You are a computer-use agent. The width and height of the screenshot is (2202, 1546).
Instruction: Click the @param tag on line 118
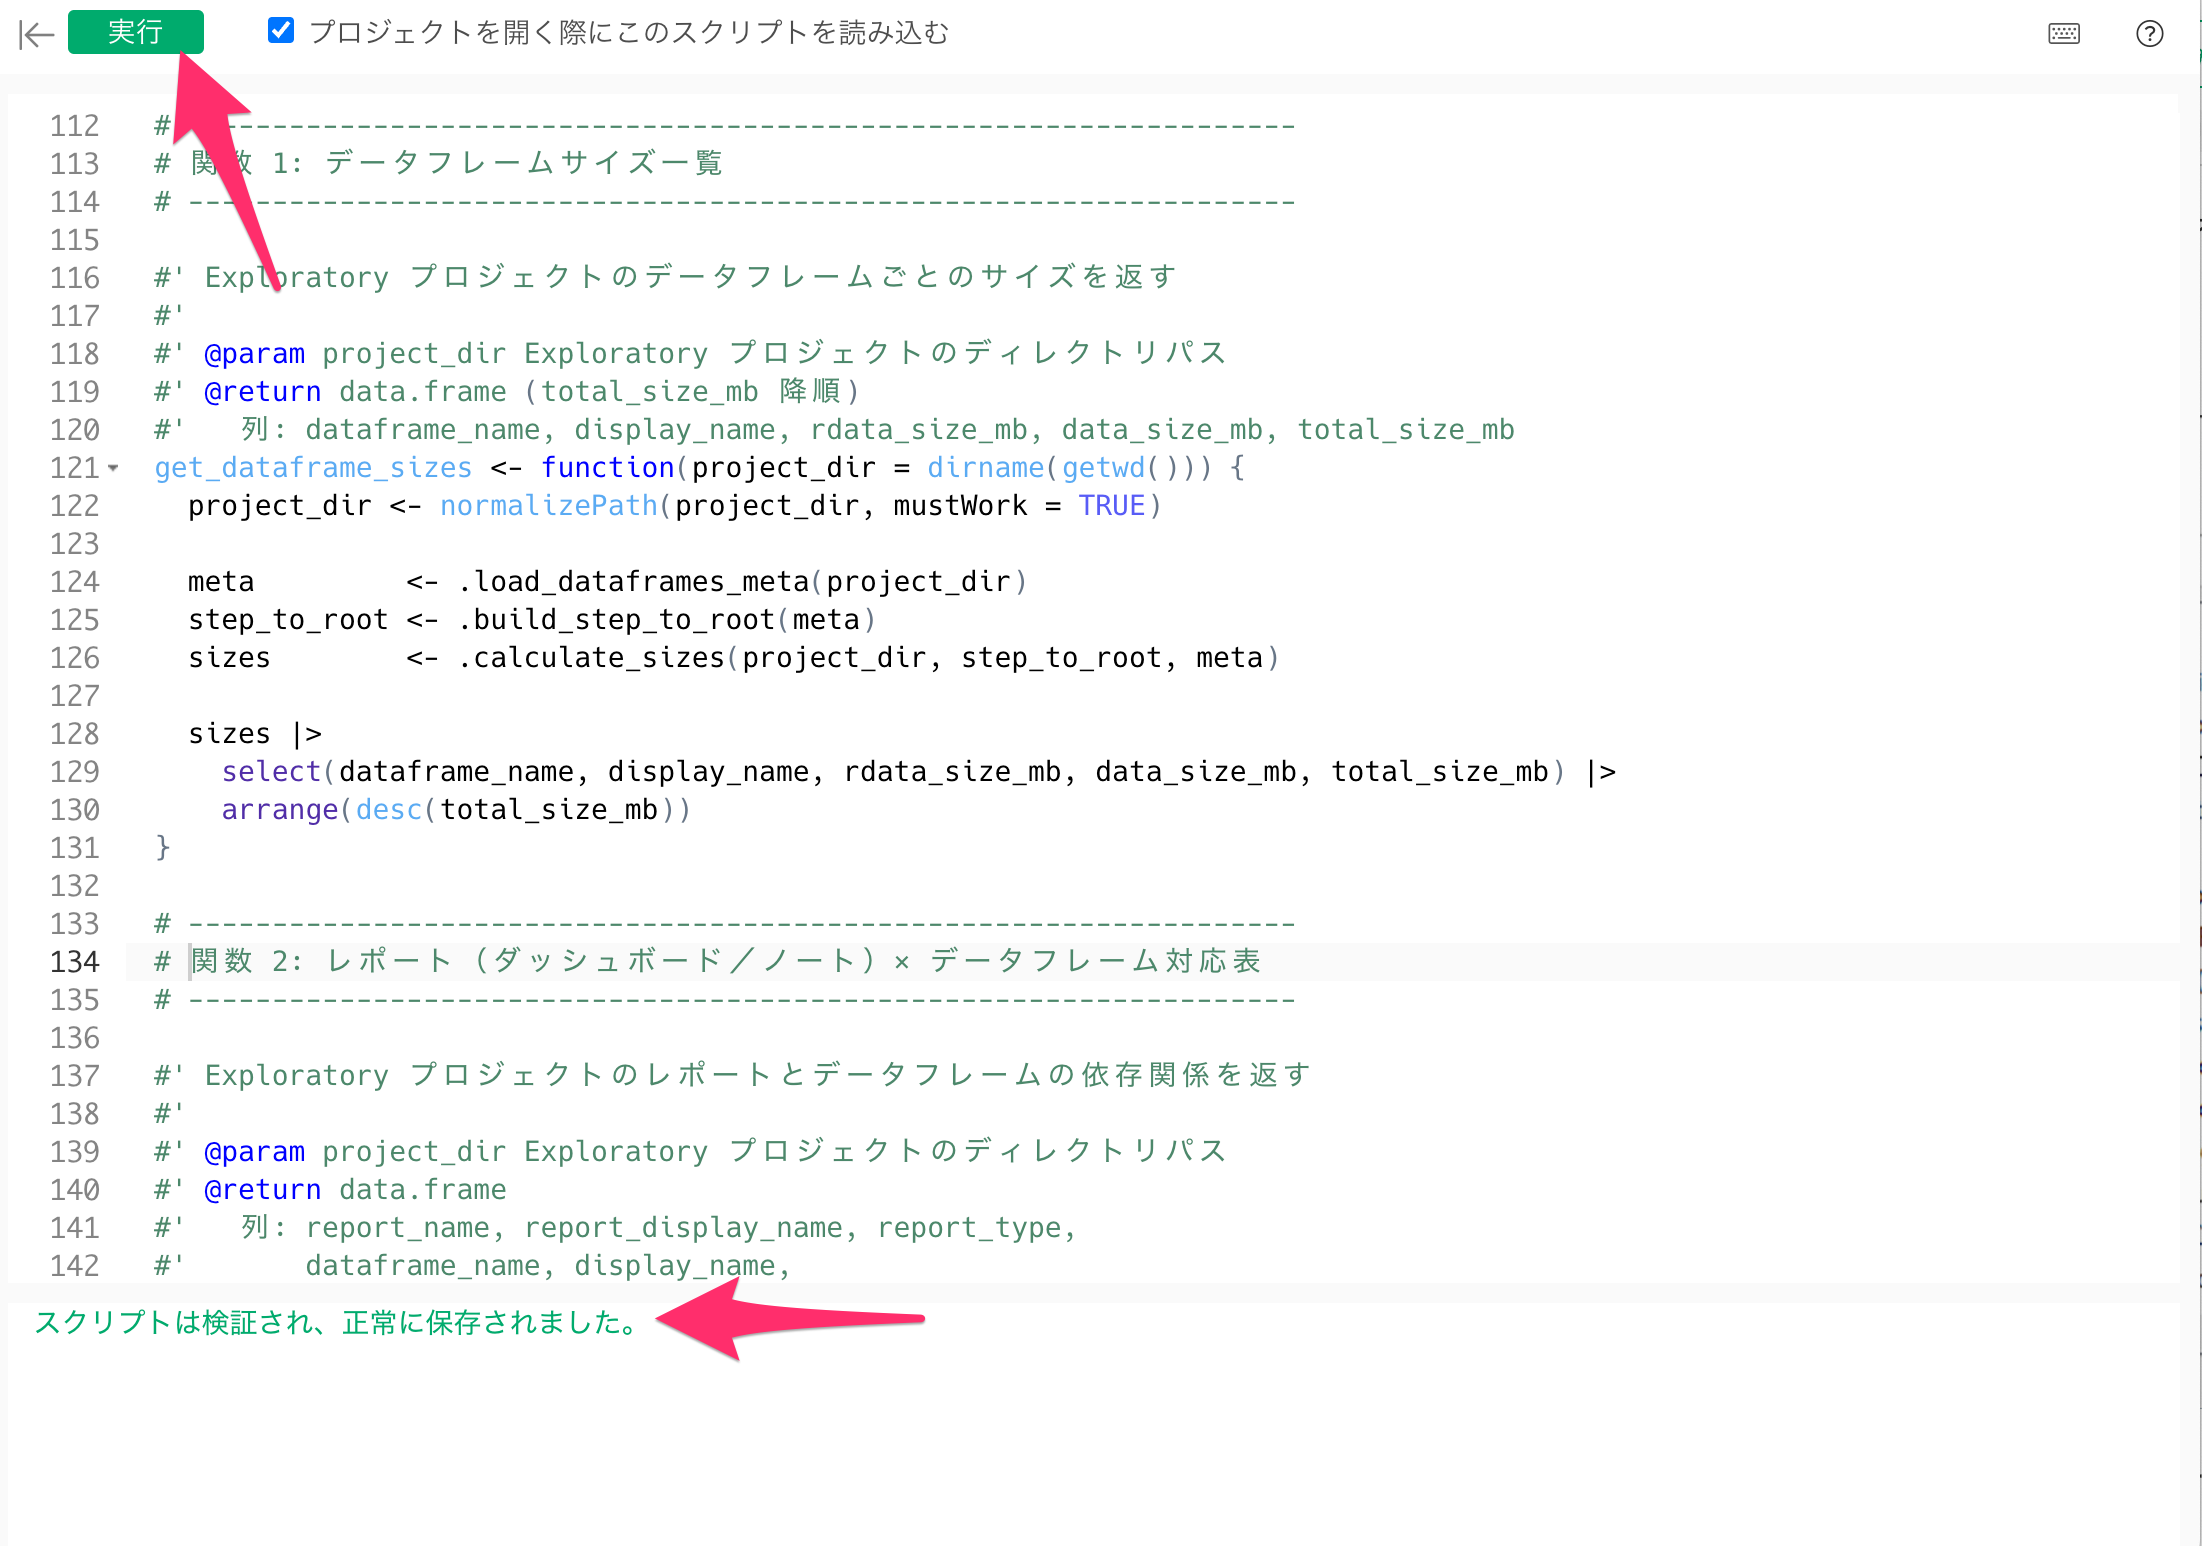click(x=254, y=354)
